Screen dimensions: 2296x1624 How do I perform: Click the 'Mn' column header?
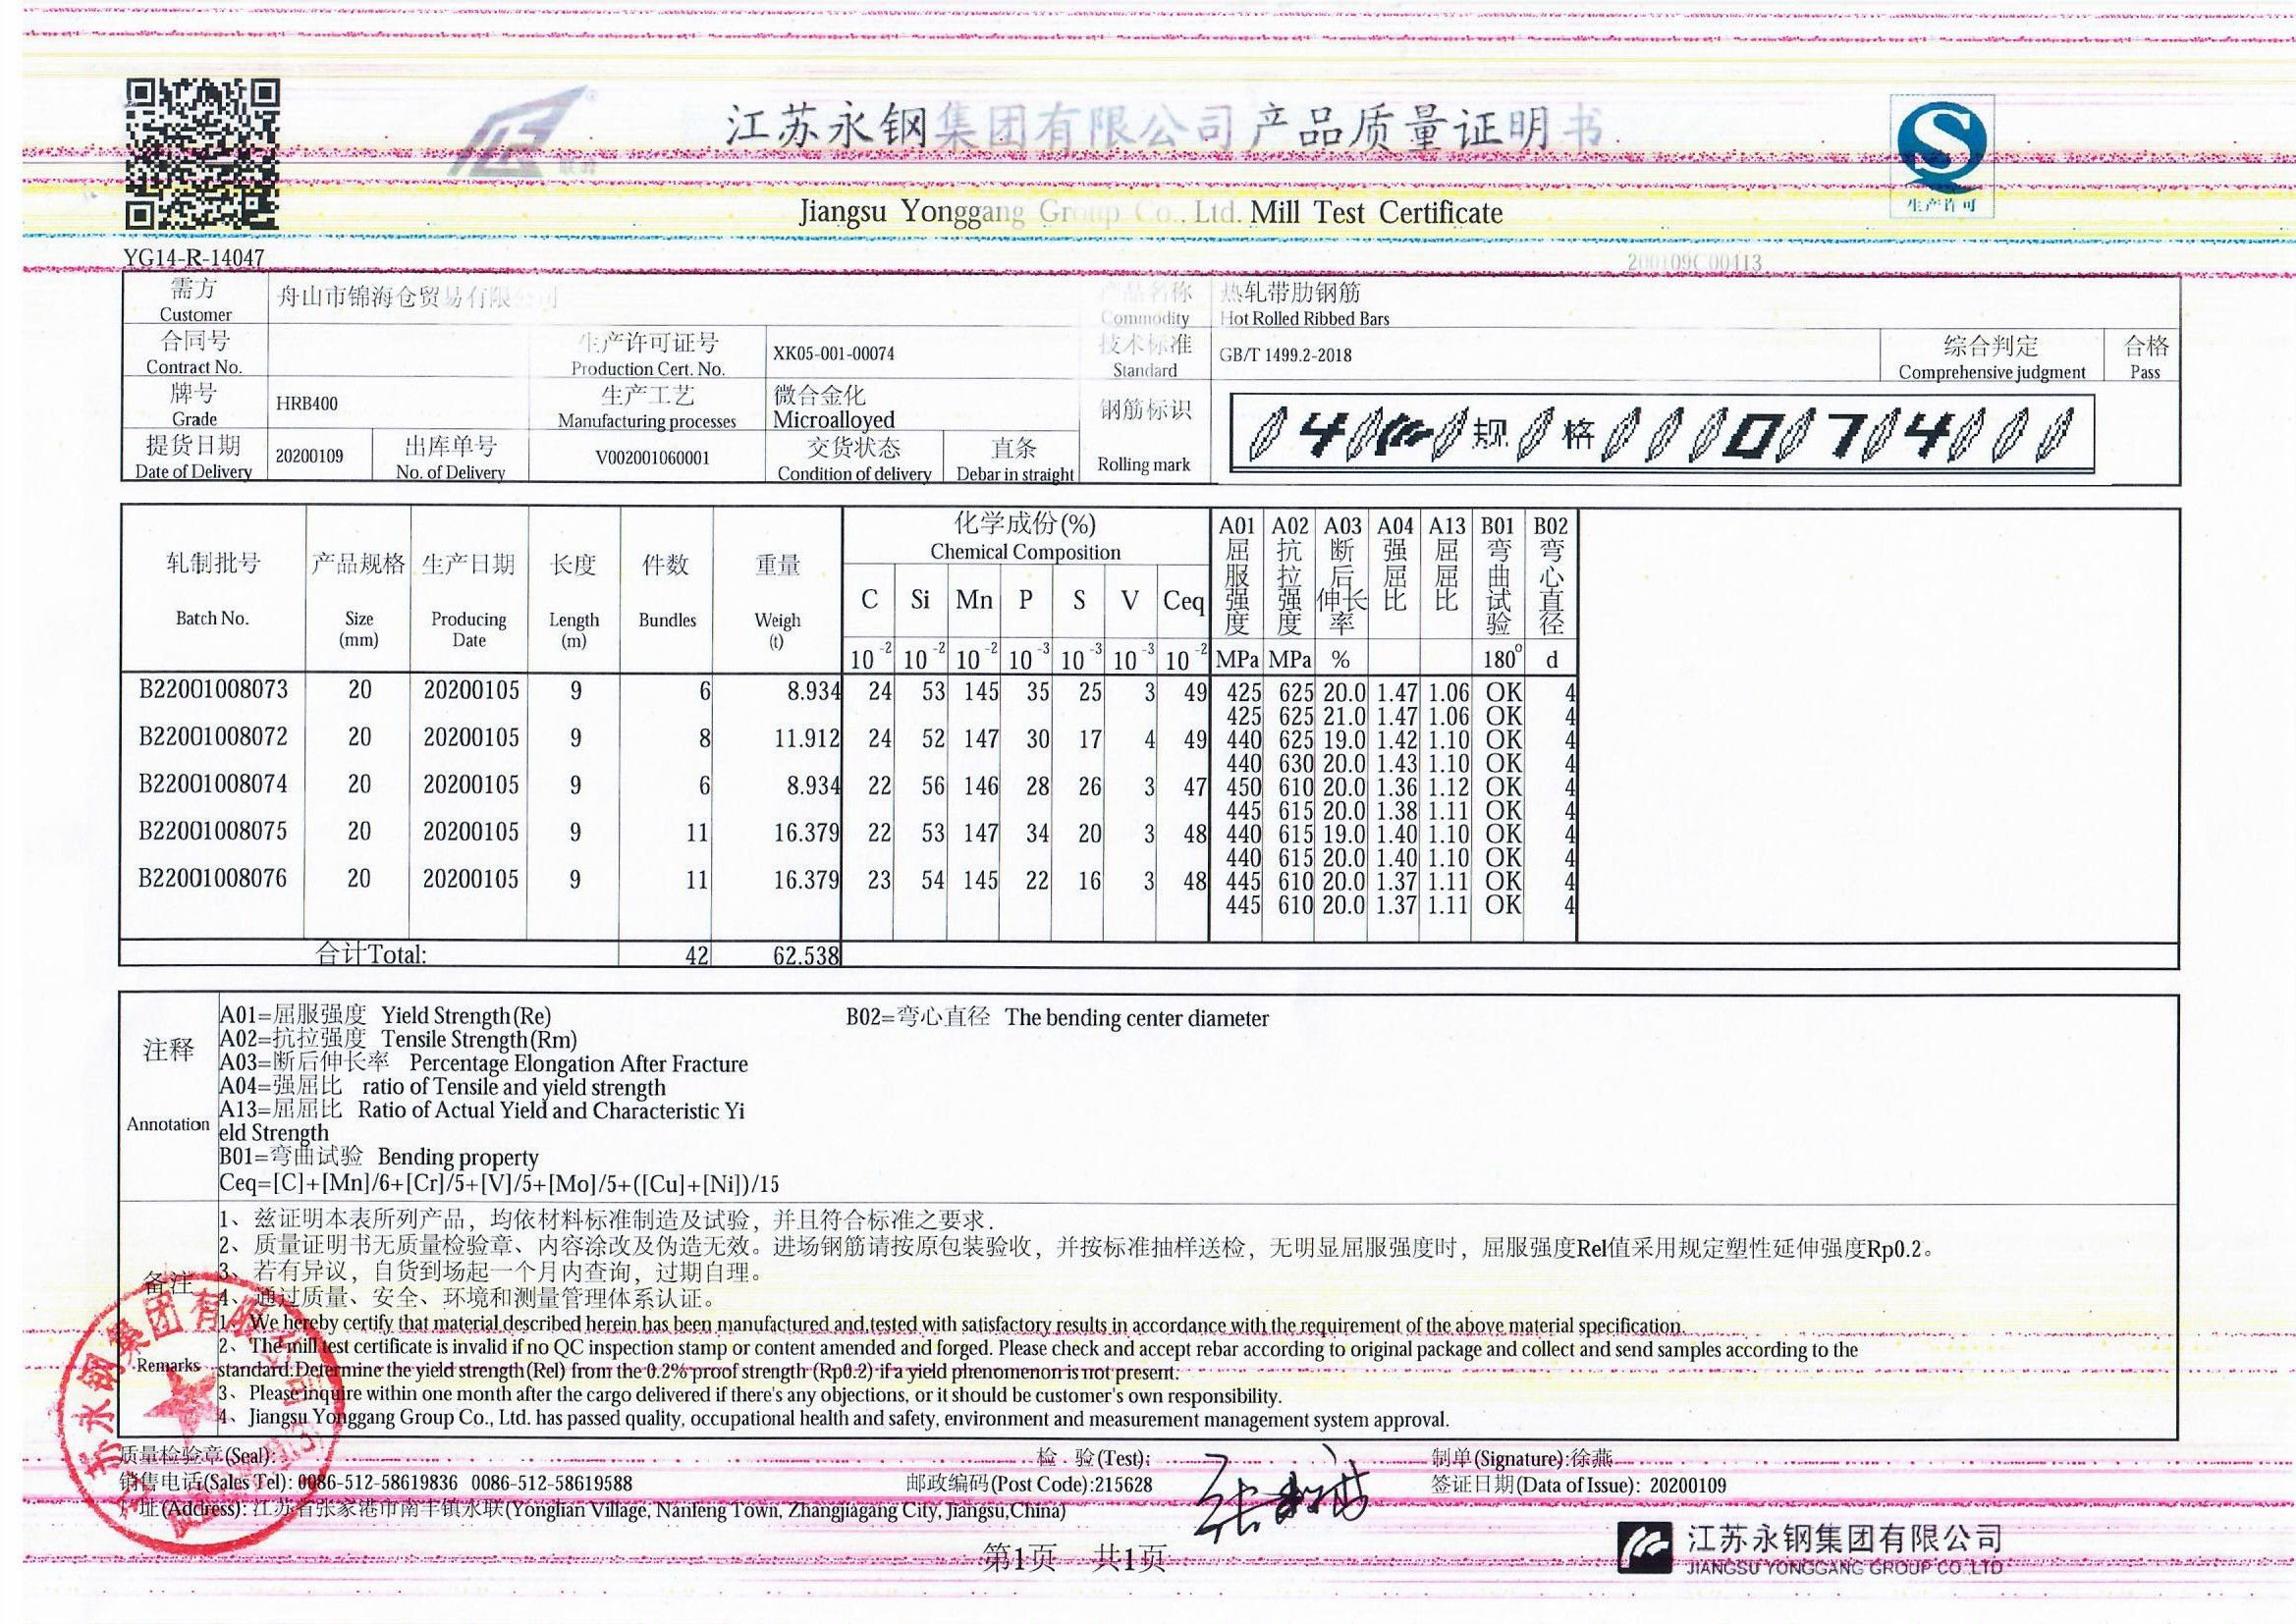[x=973, y=600]
